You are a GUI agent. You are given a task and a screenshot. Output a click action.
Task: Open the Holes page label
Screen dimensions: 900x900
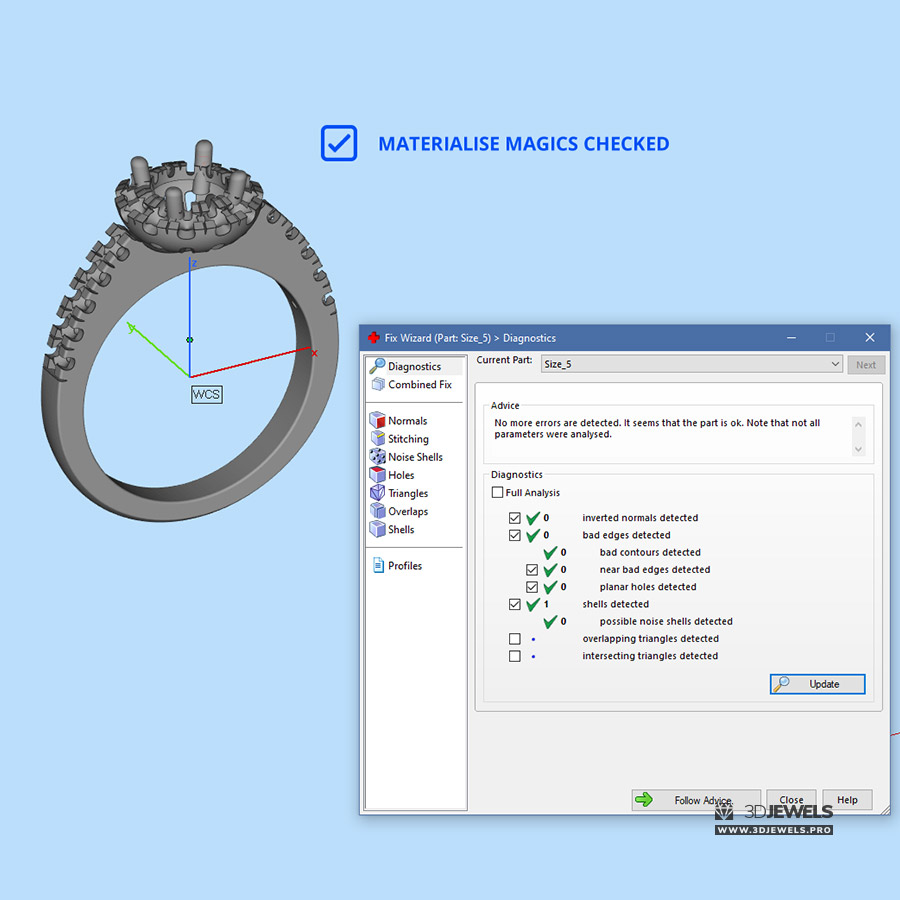401,475
